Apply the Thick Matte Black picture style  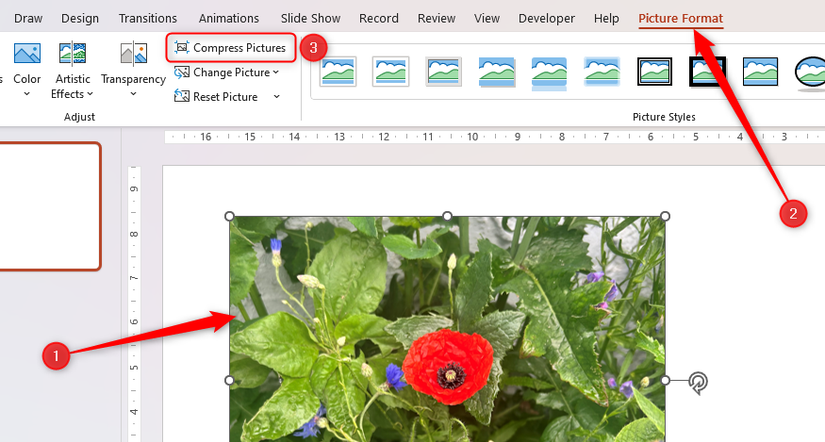point(708,72)
